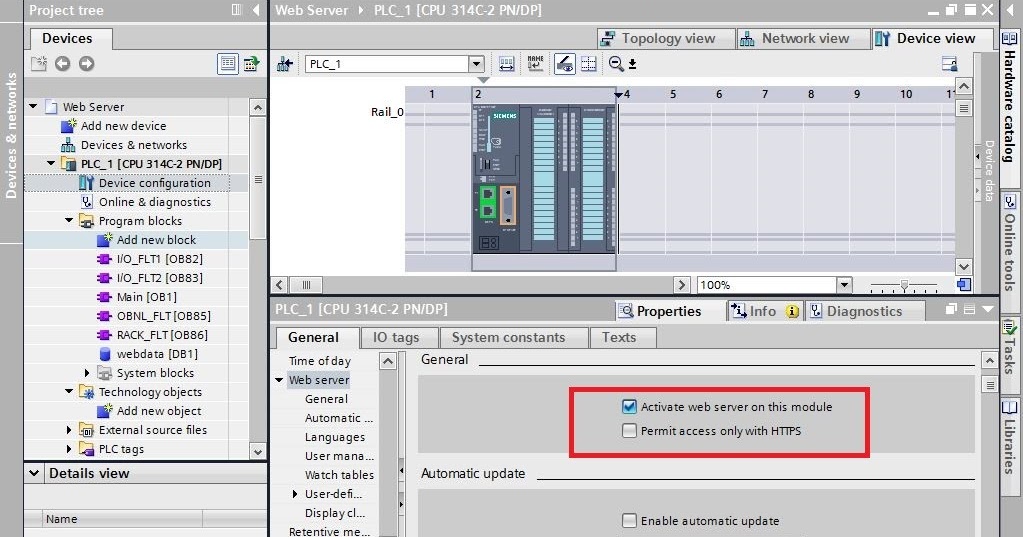Image resolution: width=1023 pixels, height=537 pixels.
Task: Open the PLC_1 device selection dropdown
Action: click(476, 64)
